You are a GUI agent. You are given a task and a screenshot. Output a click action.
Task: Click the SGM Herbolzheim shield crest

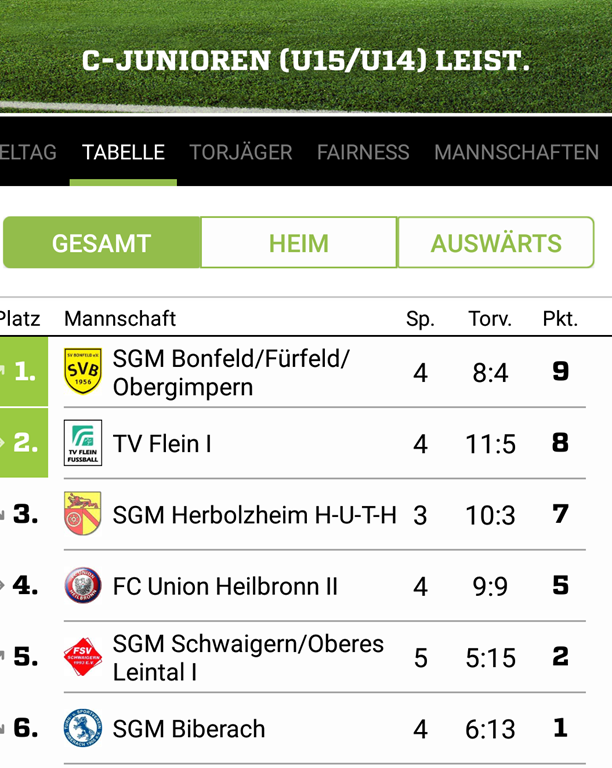click(82, 514)
